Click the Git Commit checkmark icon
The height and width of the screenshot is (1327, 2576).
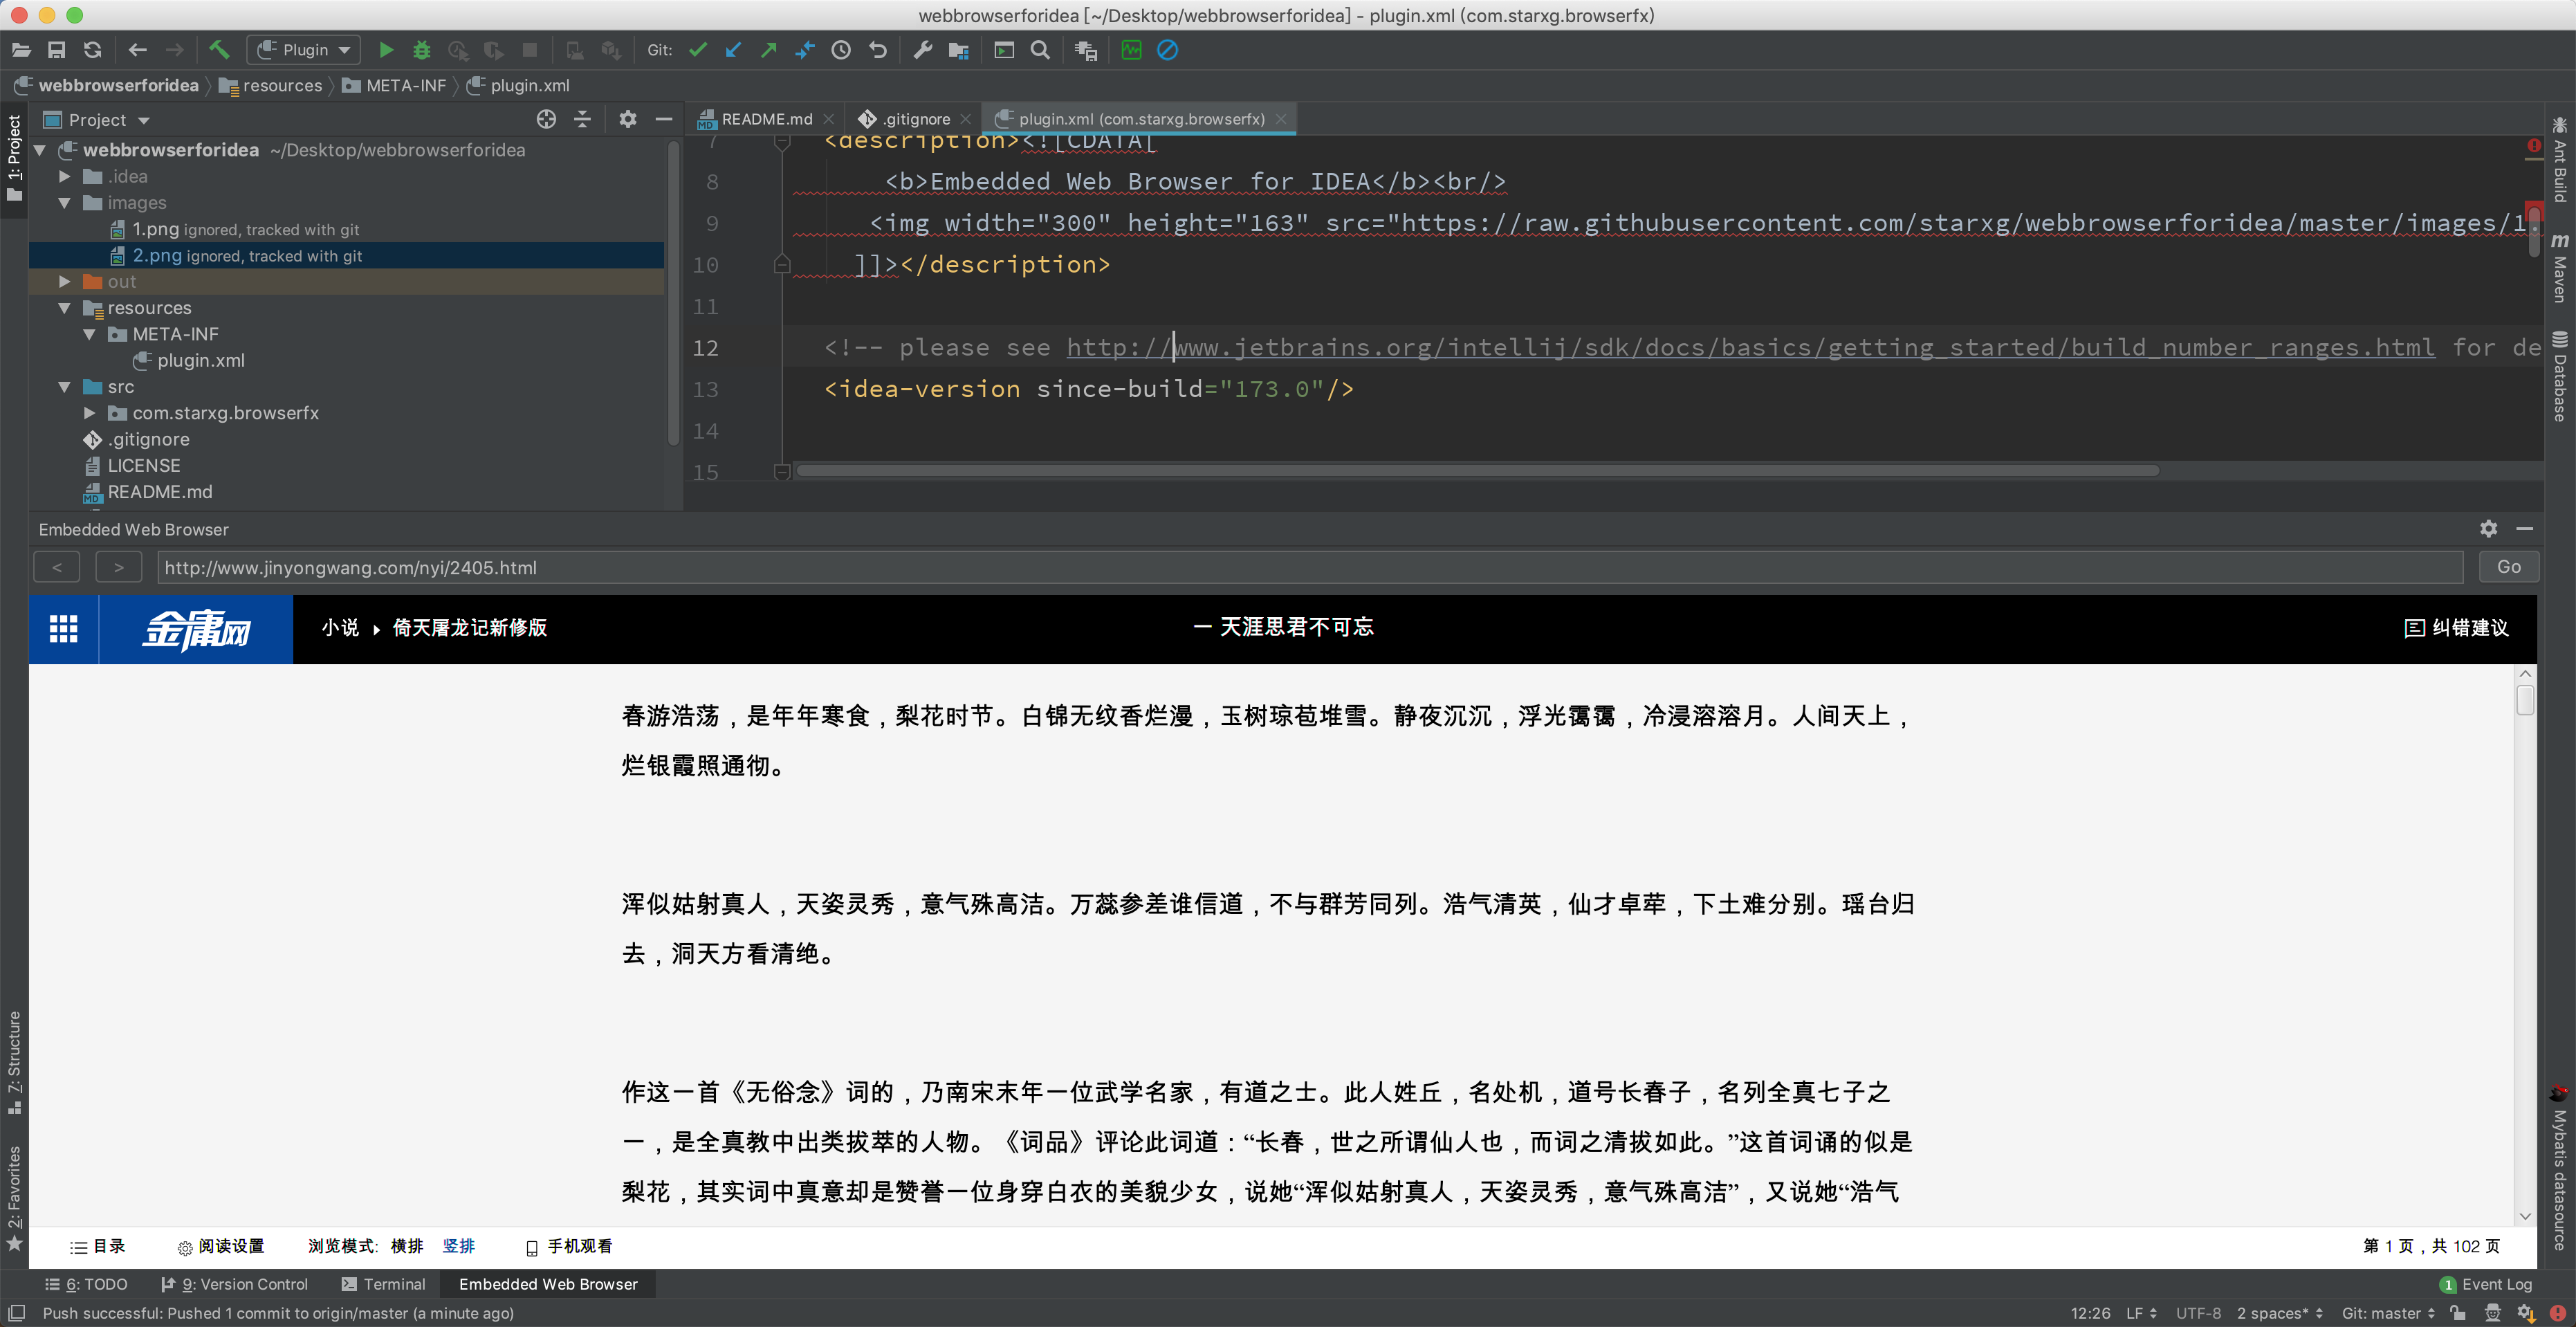pos(698,50)
